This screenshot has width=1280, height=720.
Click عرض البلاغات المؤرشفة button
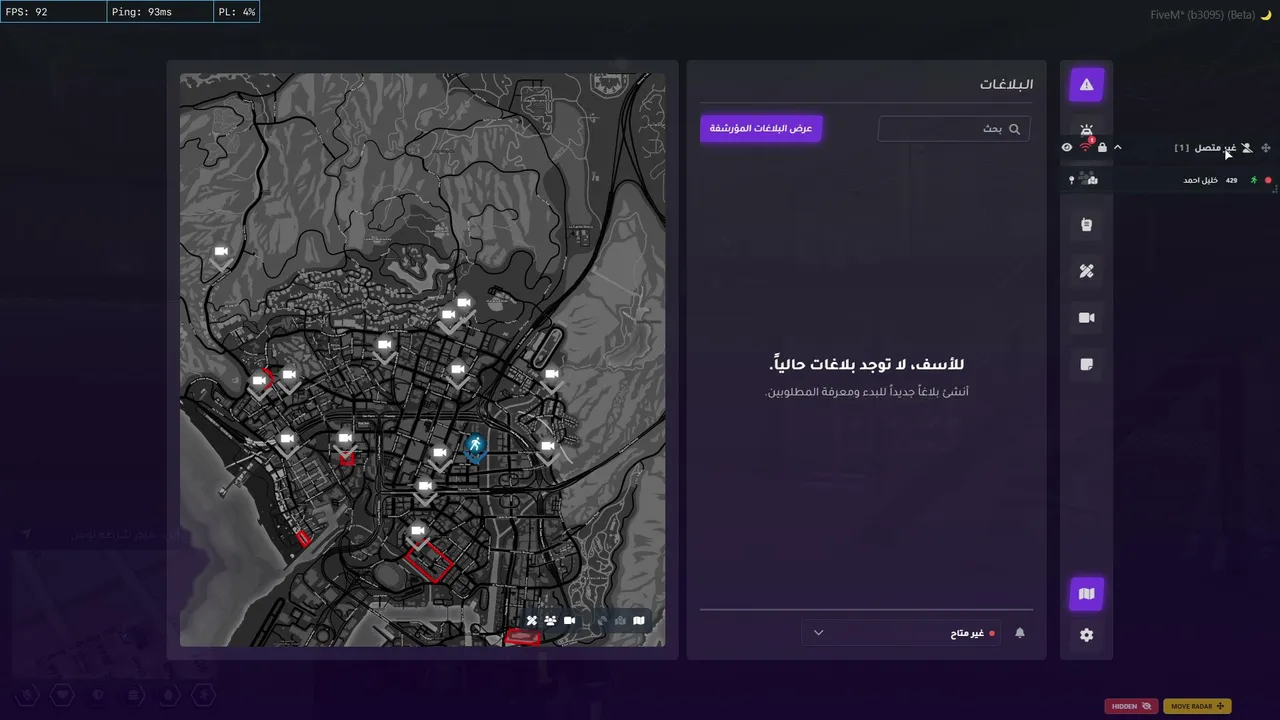tap(761, 128)
